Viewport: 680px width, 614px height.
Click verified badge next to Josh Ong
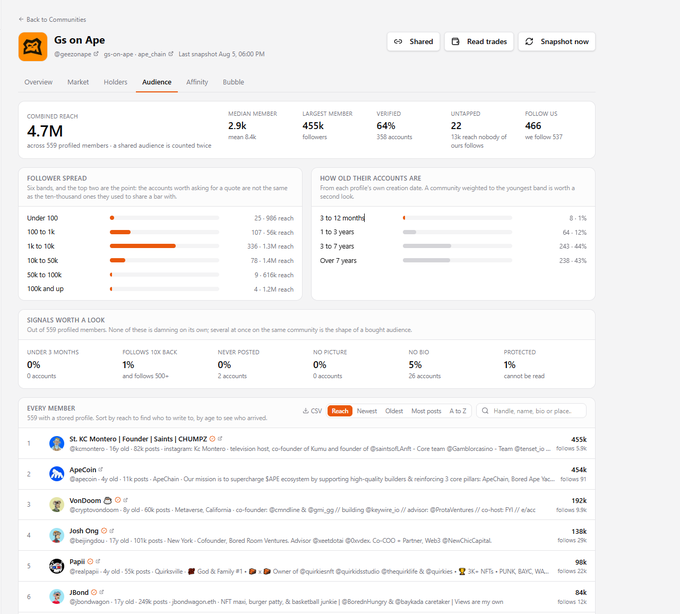pyautogui.click(x=104, y=531)
